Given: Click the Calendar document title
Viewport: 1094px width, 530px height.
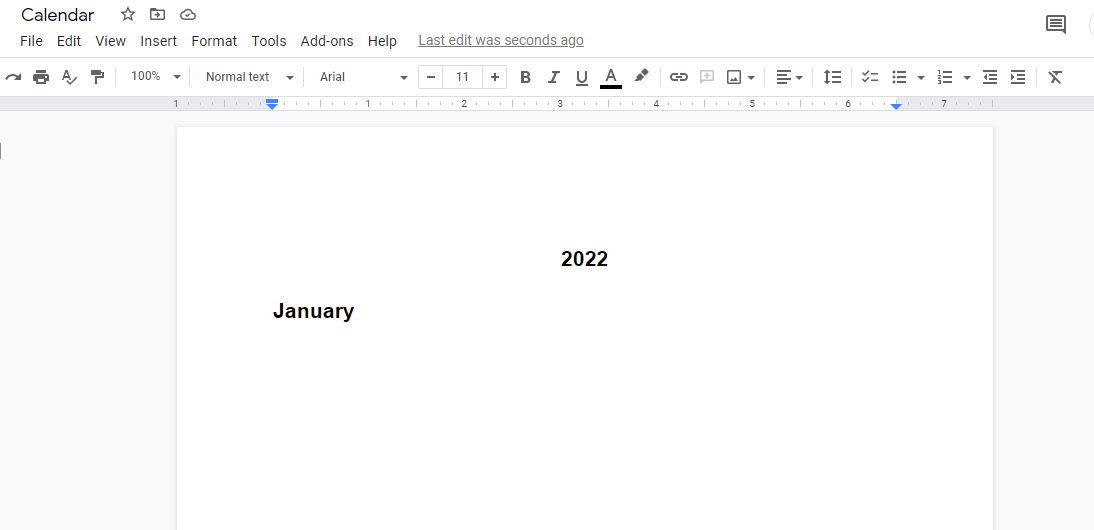Looking at the screenshot, I should pos(57,15).
